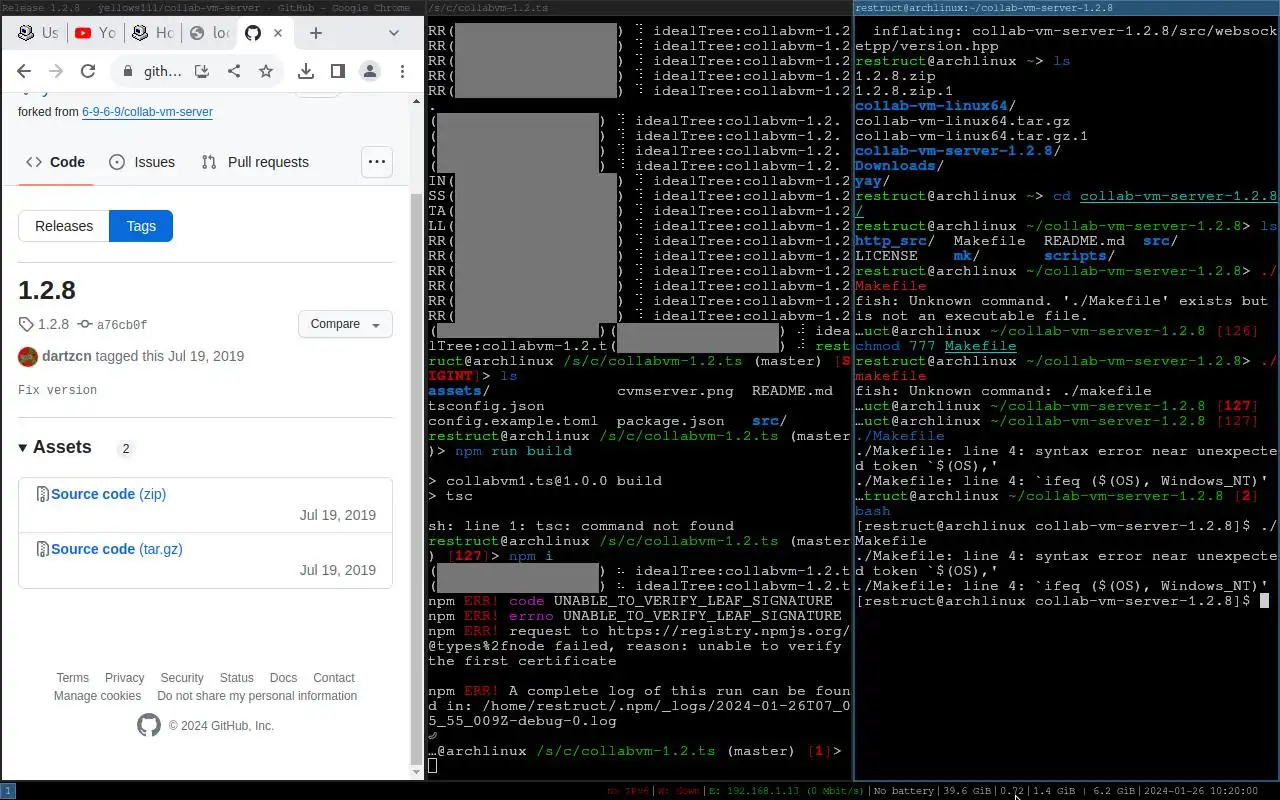The image size is (1280, 800).
Task: Bookmark this page with the star icon
Action: point(266,71)
